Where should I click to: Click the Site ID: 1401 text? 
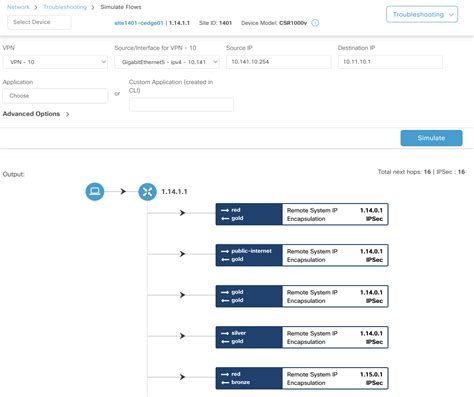(x=215, y=23)
